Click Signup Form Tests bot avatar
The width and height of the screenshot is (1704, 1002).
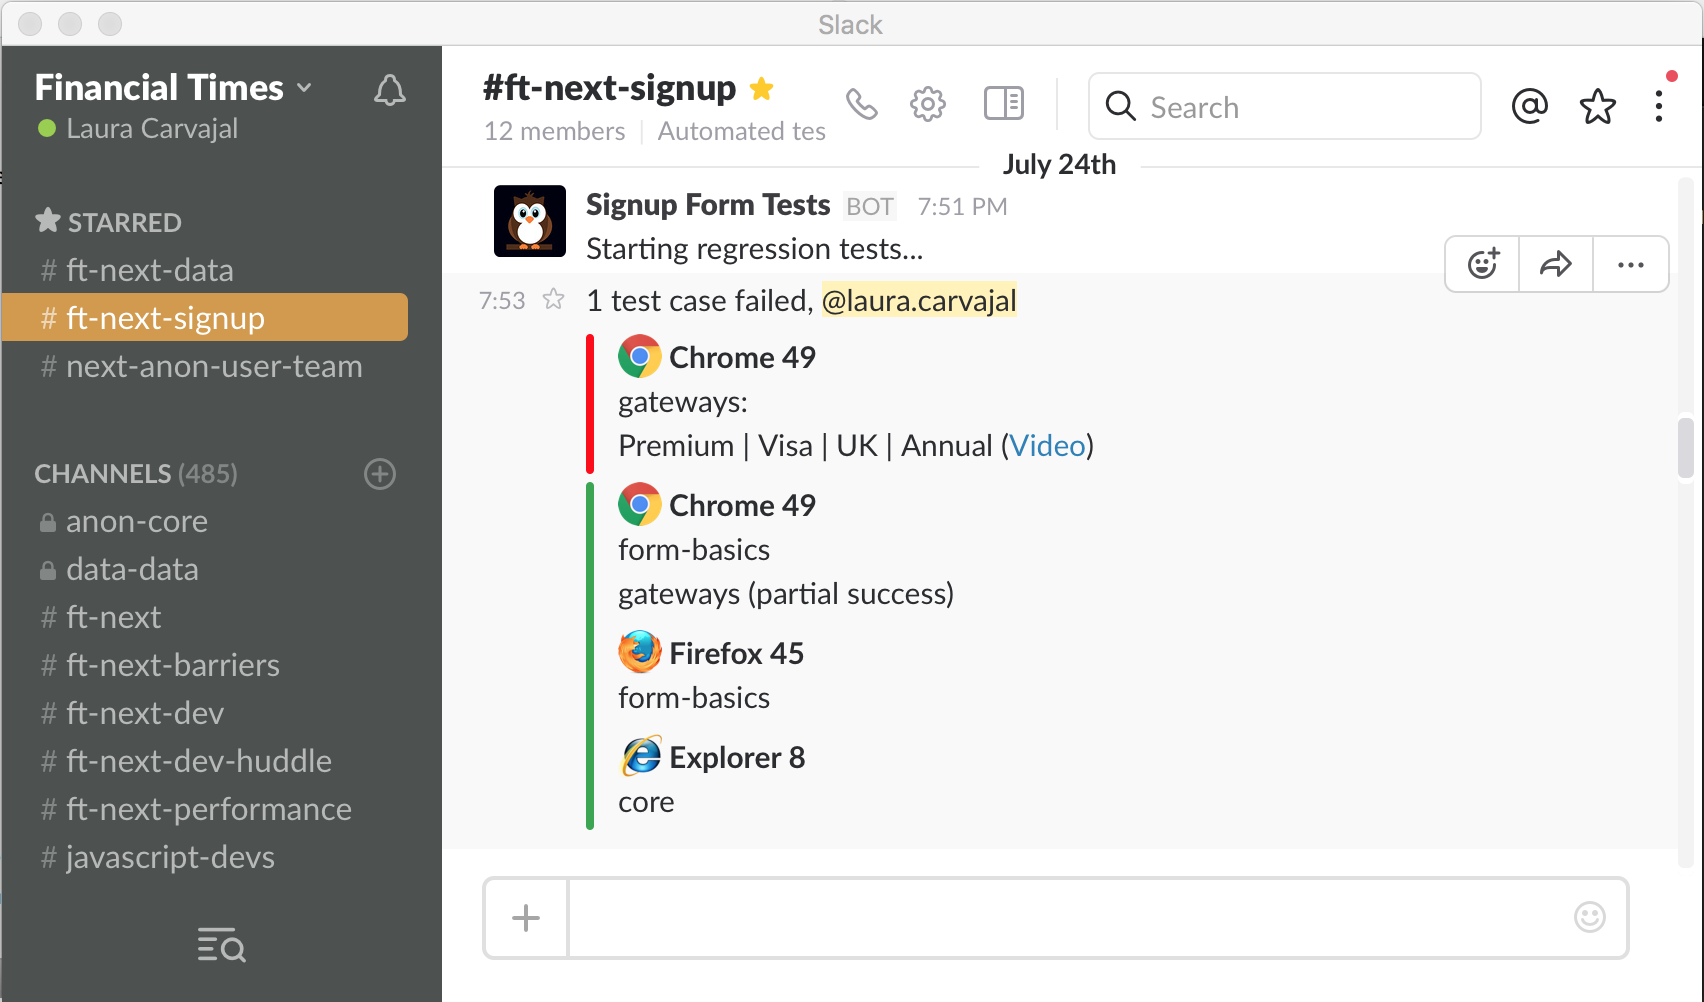(530, 221)
